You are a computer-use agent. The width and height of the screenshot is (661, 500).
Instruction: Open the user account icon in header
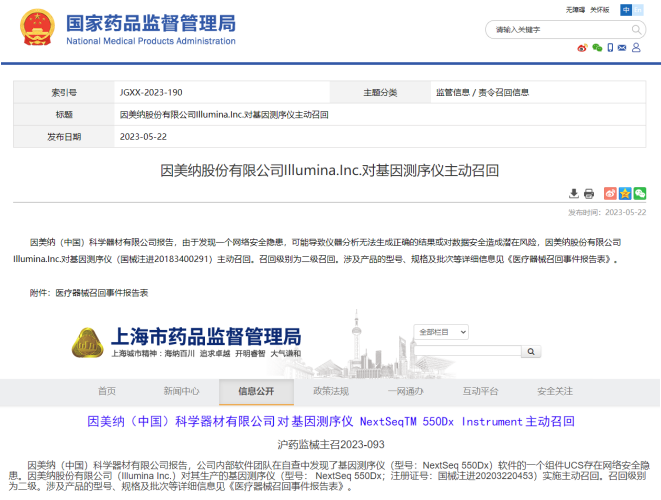coord(637,47)
